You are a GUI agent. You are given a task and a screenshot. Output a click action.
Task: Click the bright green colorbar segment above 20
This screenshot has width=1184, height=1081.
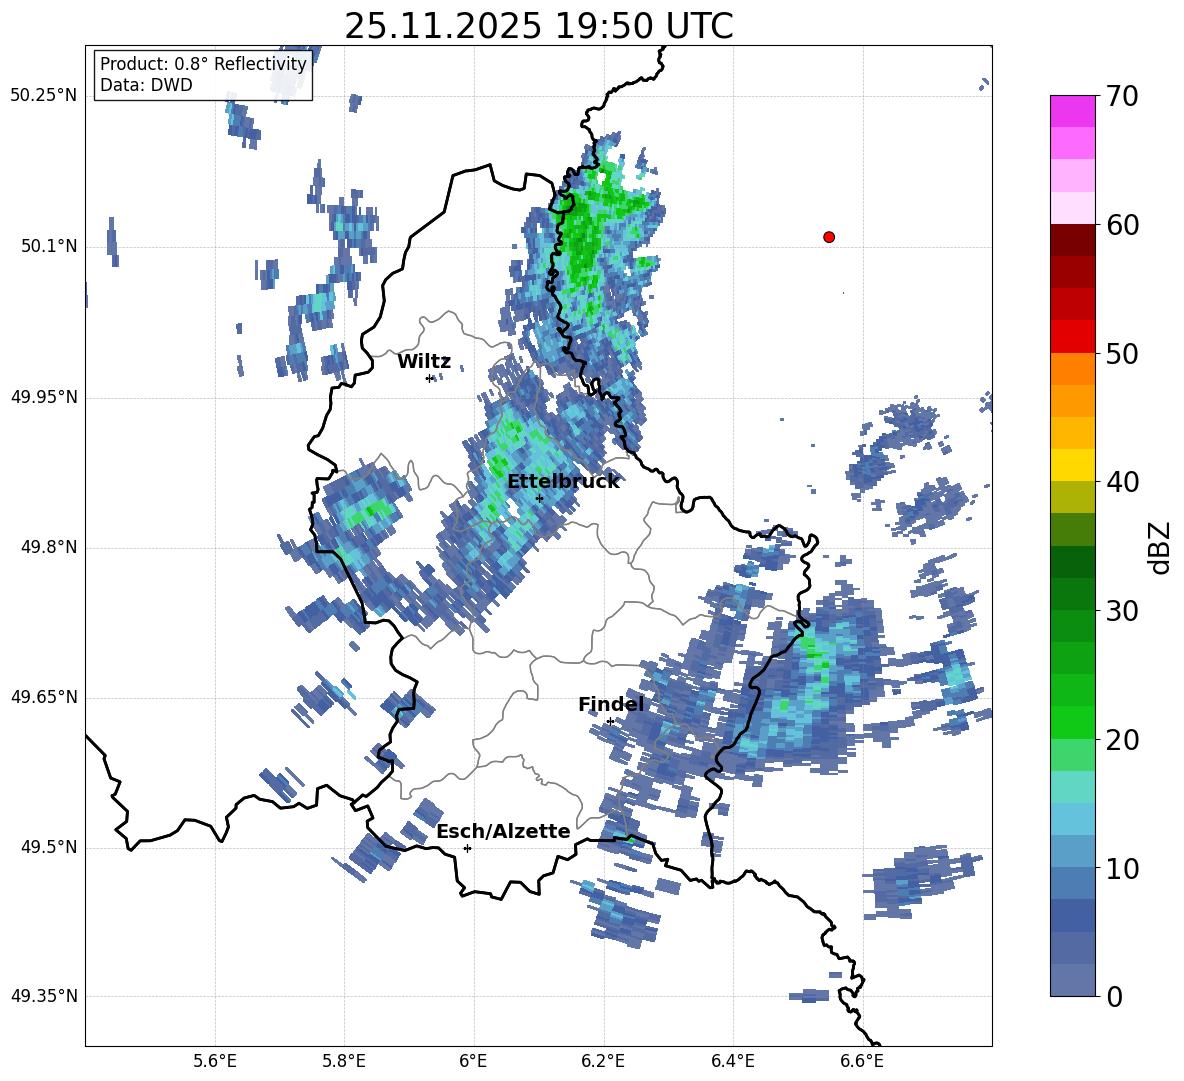[x=1072, y=722]
